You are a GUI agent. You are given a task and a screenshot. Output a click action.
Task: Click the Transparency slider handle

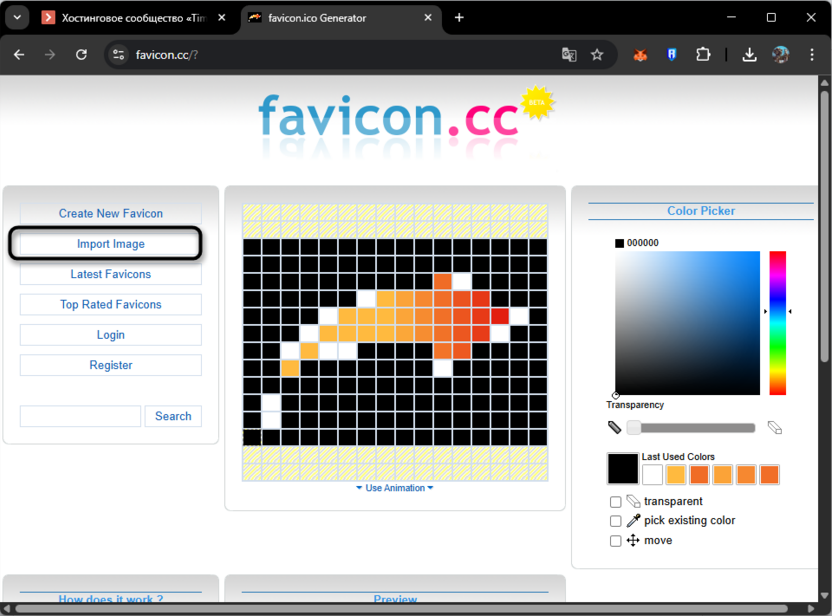pos(634,428)
